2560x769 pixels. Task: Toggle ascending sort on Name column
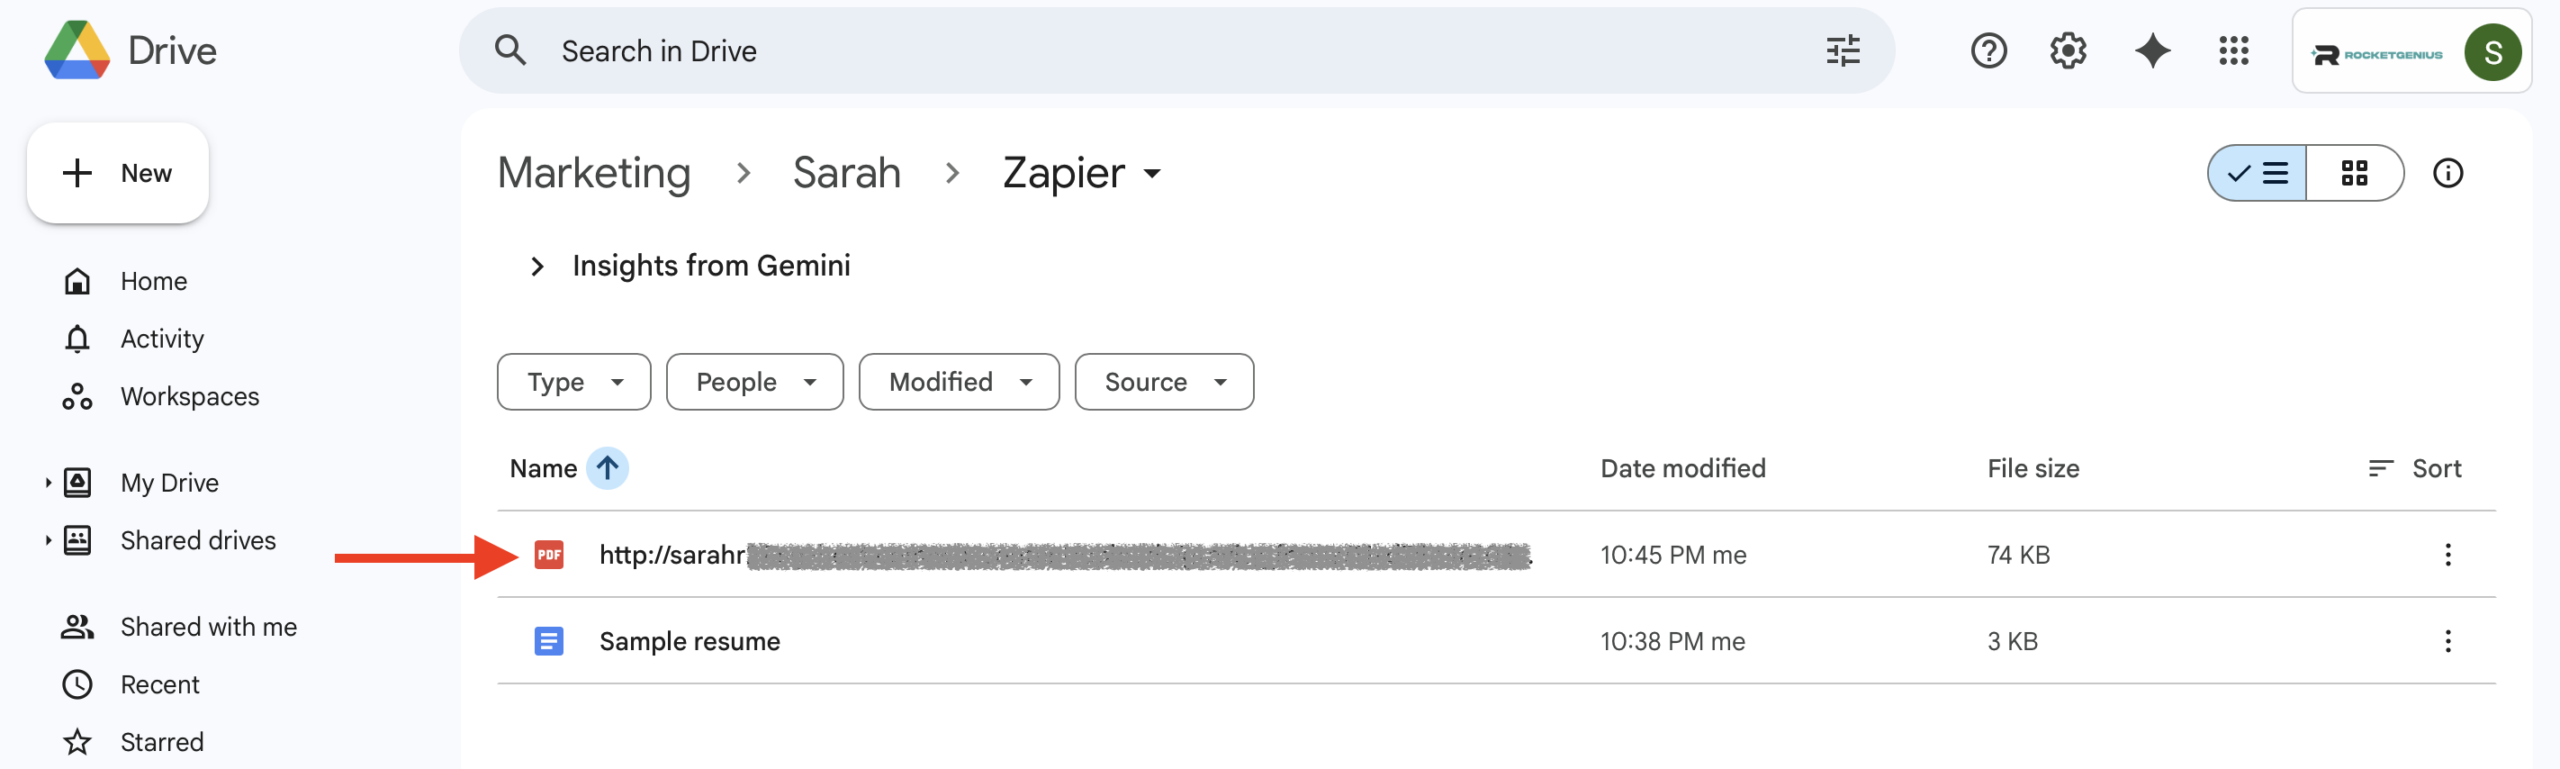(x=606, y=467)
